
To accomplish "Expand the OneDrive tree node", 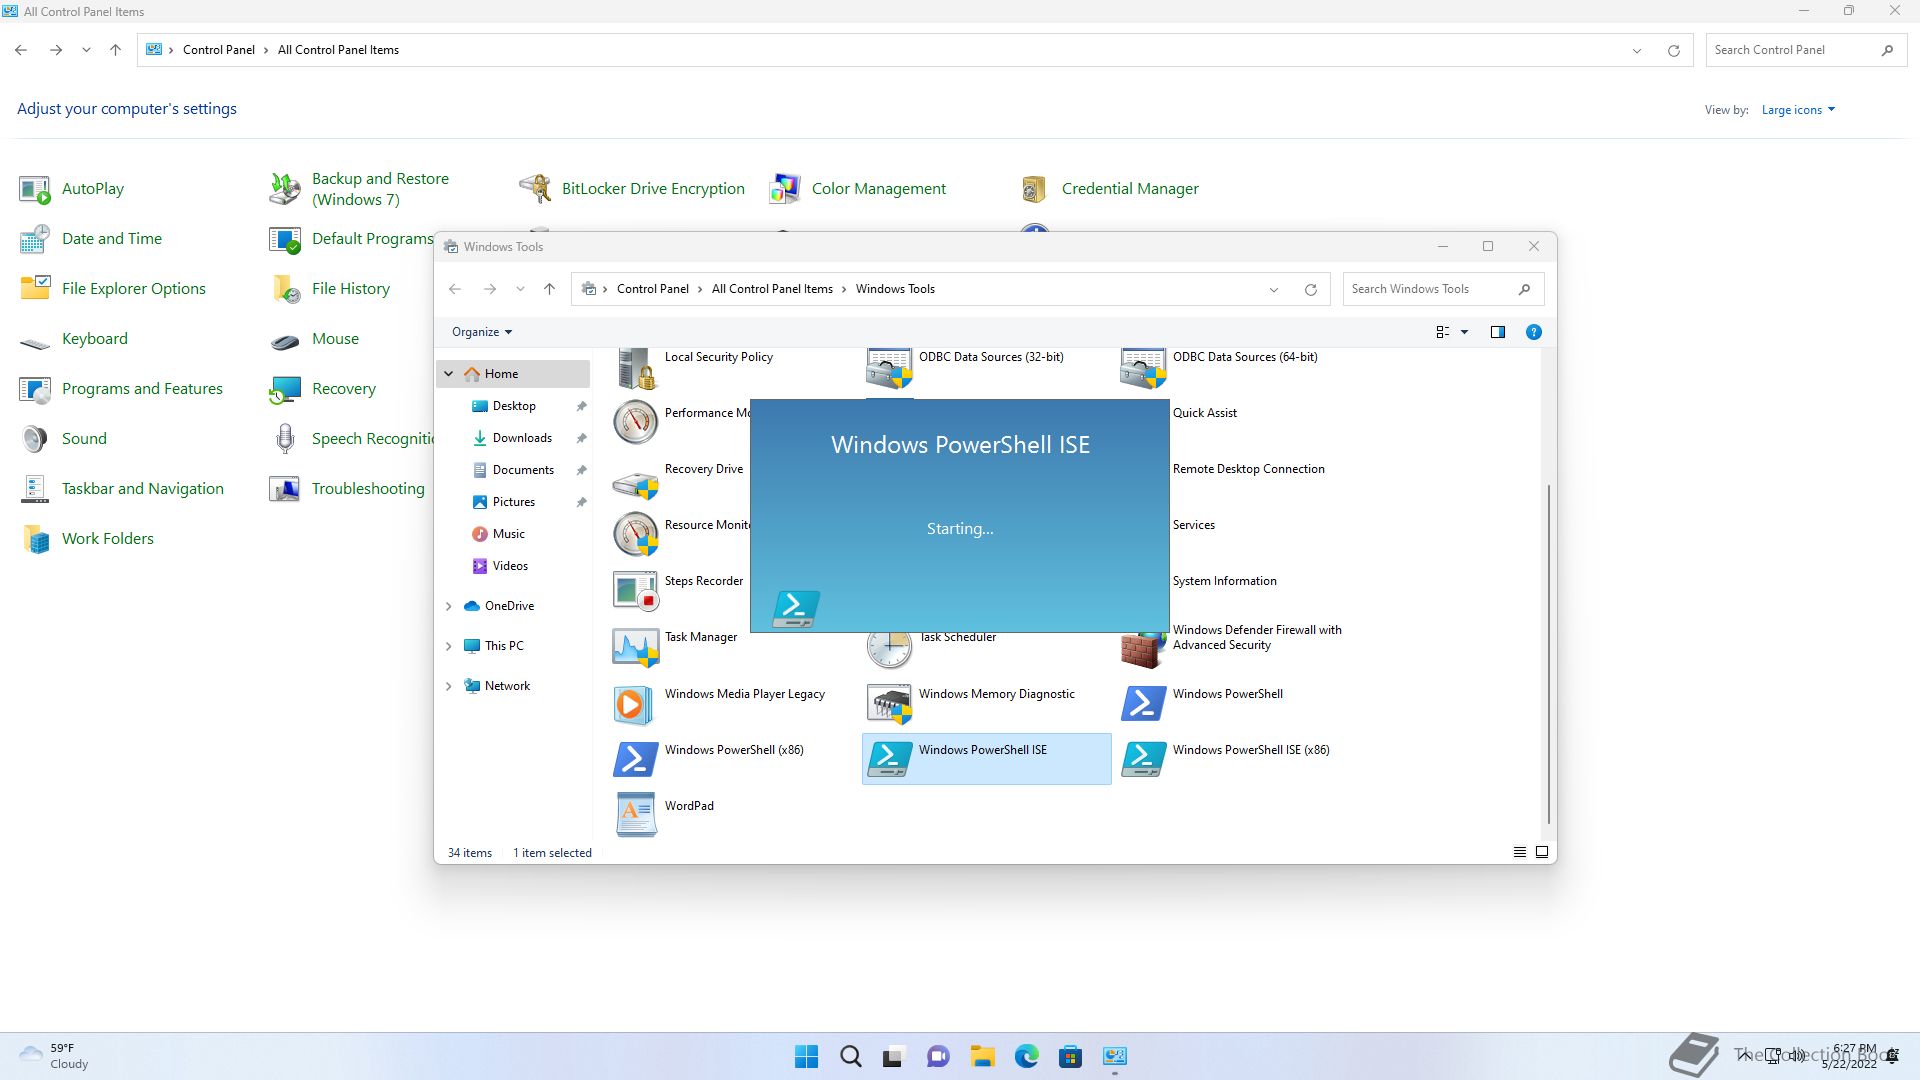I will pyautogui.click(x=449, y=606).
